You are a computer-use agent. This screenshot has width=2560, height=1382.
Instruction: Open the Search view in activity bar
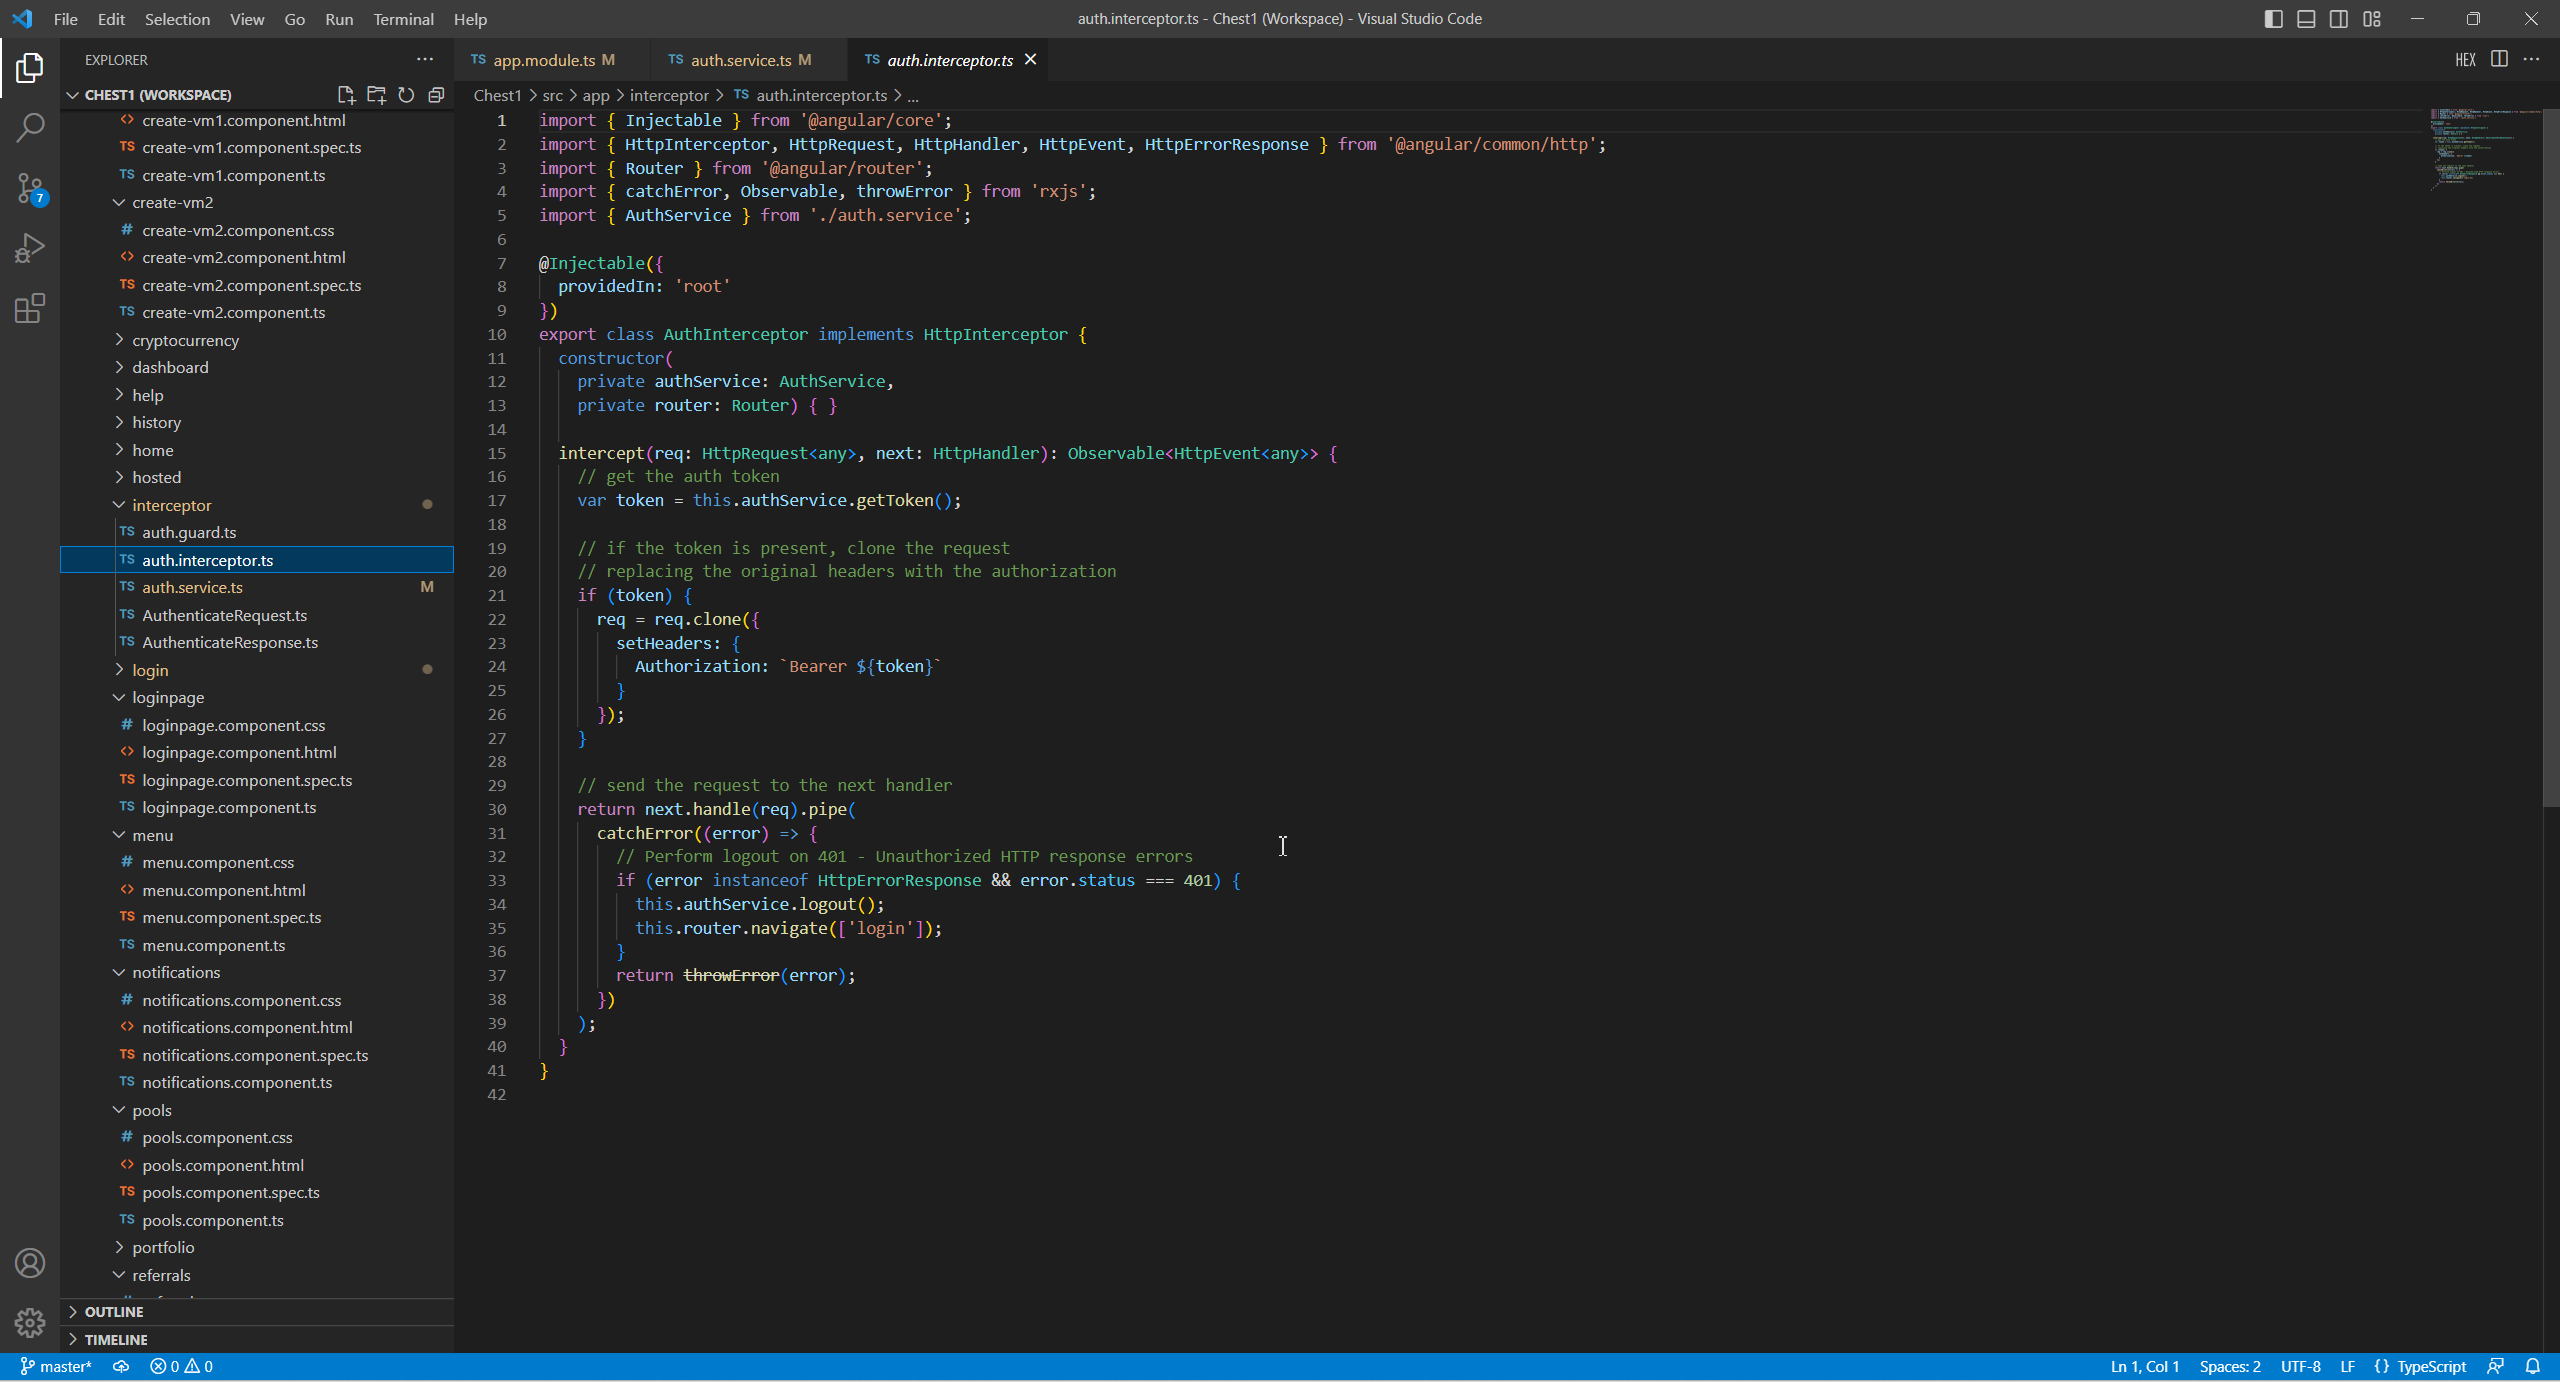click(x=30, y=127)
